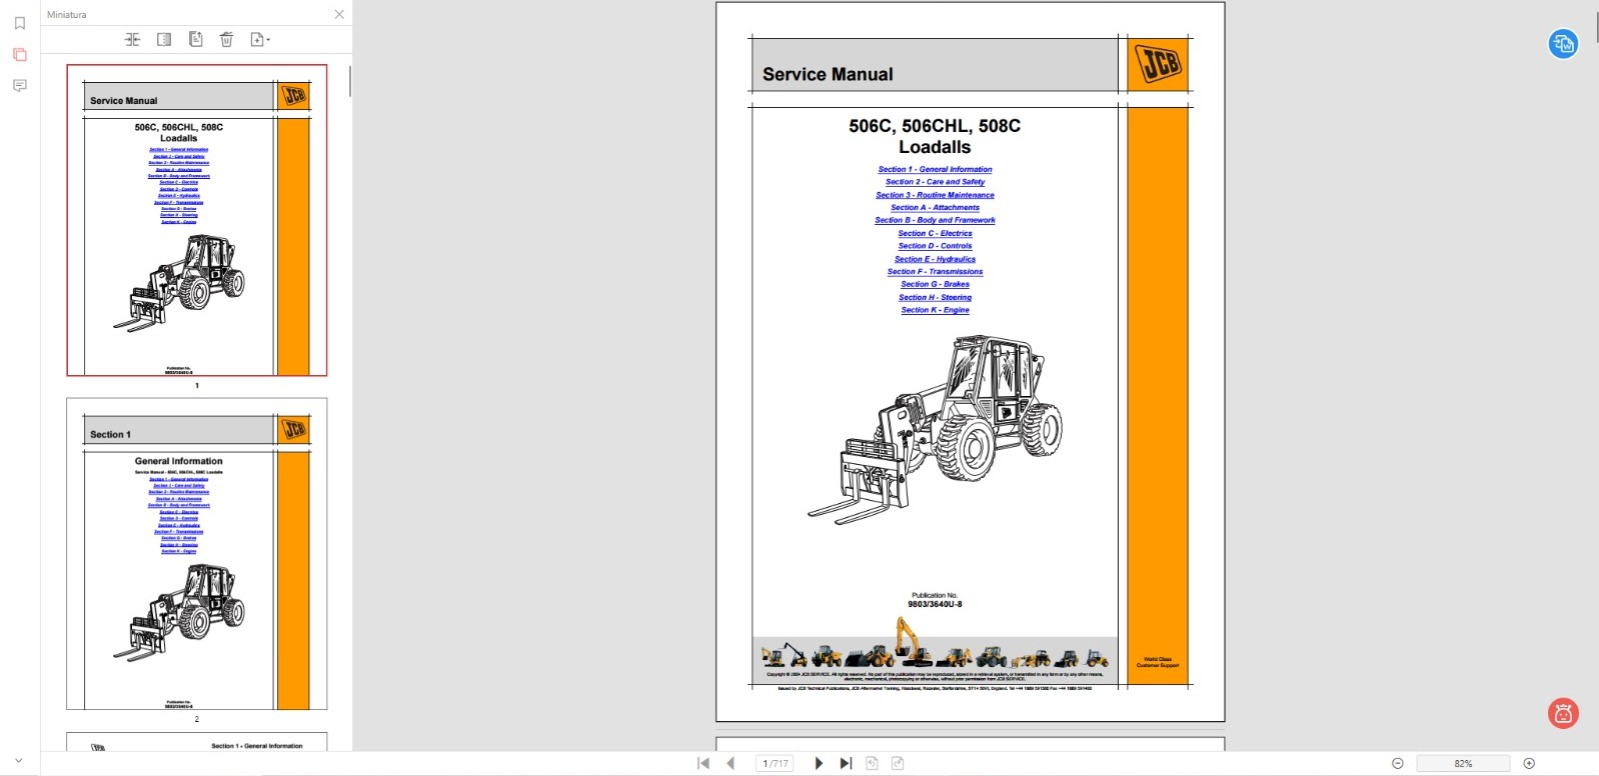The width and height of the screenshot is (1599, 776).
Task: Click the blue translate floating icon
Action: click(x=1563, y=43)
